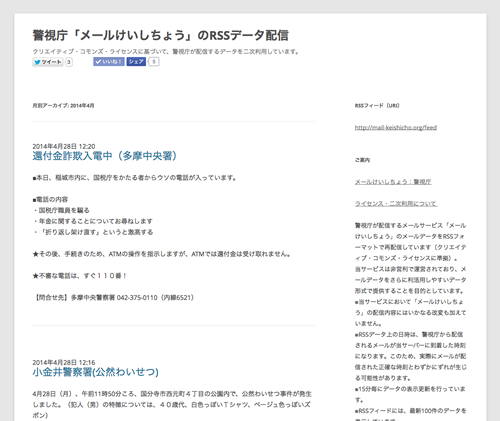Click the line ★不審な電話は、すぐ１１０番！
The width and height of the screenshot is (500, 421).
pos(79,276)
